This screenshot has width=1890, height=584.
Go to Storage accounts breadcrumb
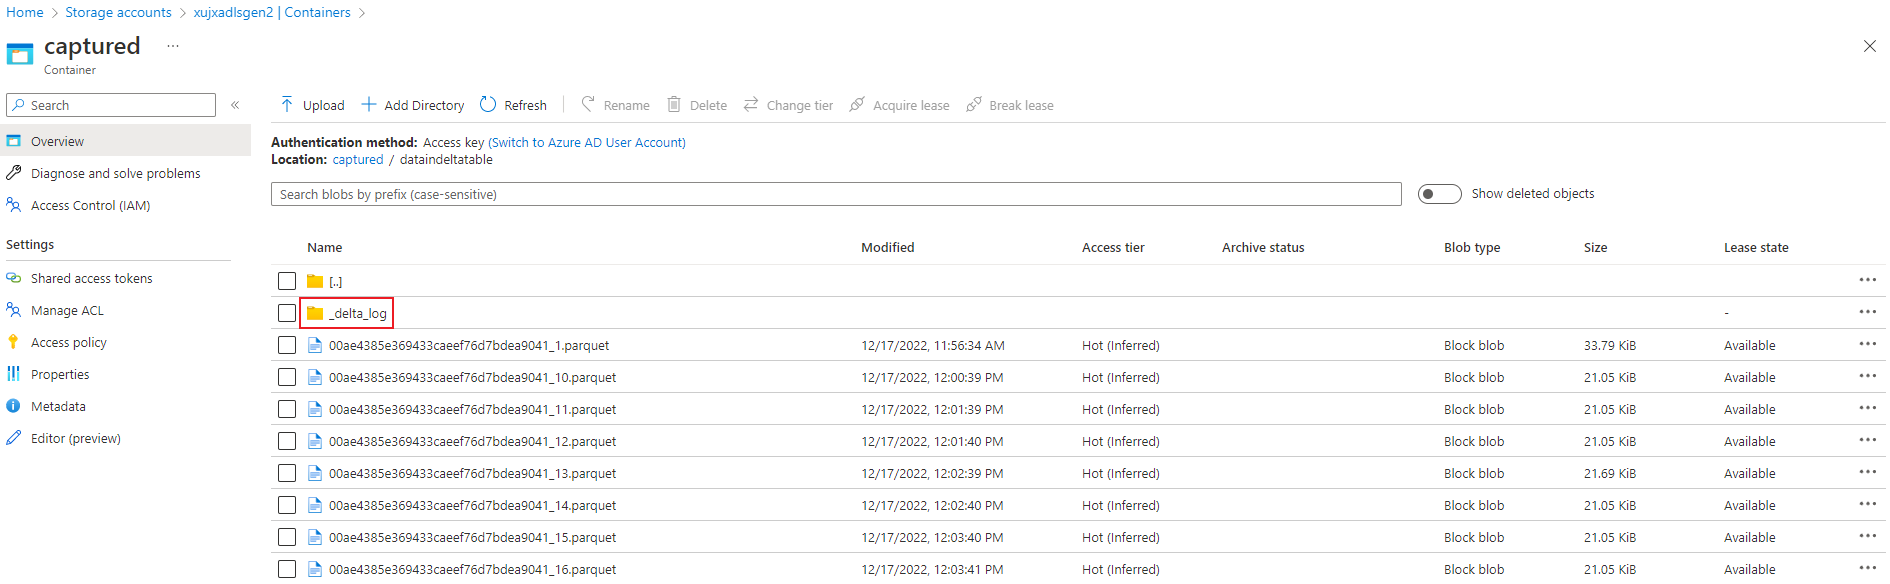(118, 12)
